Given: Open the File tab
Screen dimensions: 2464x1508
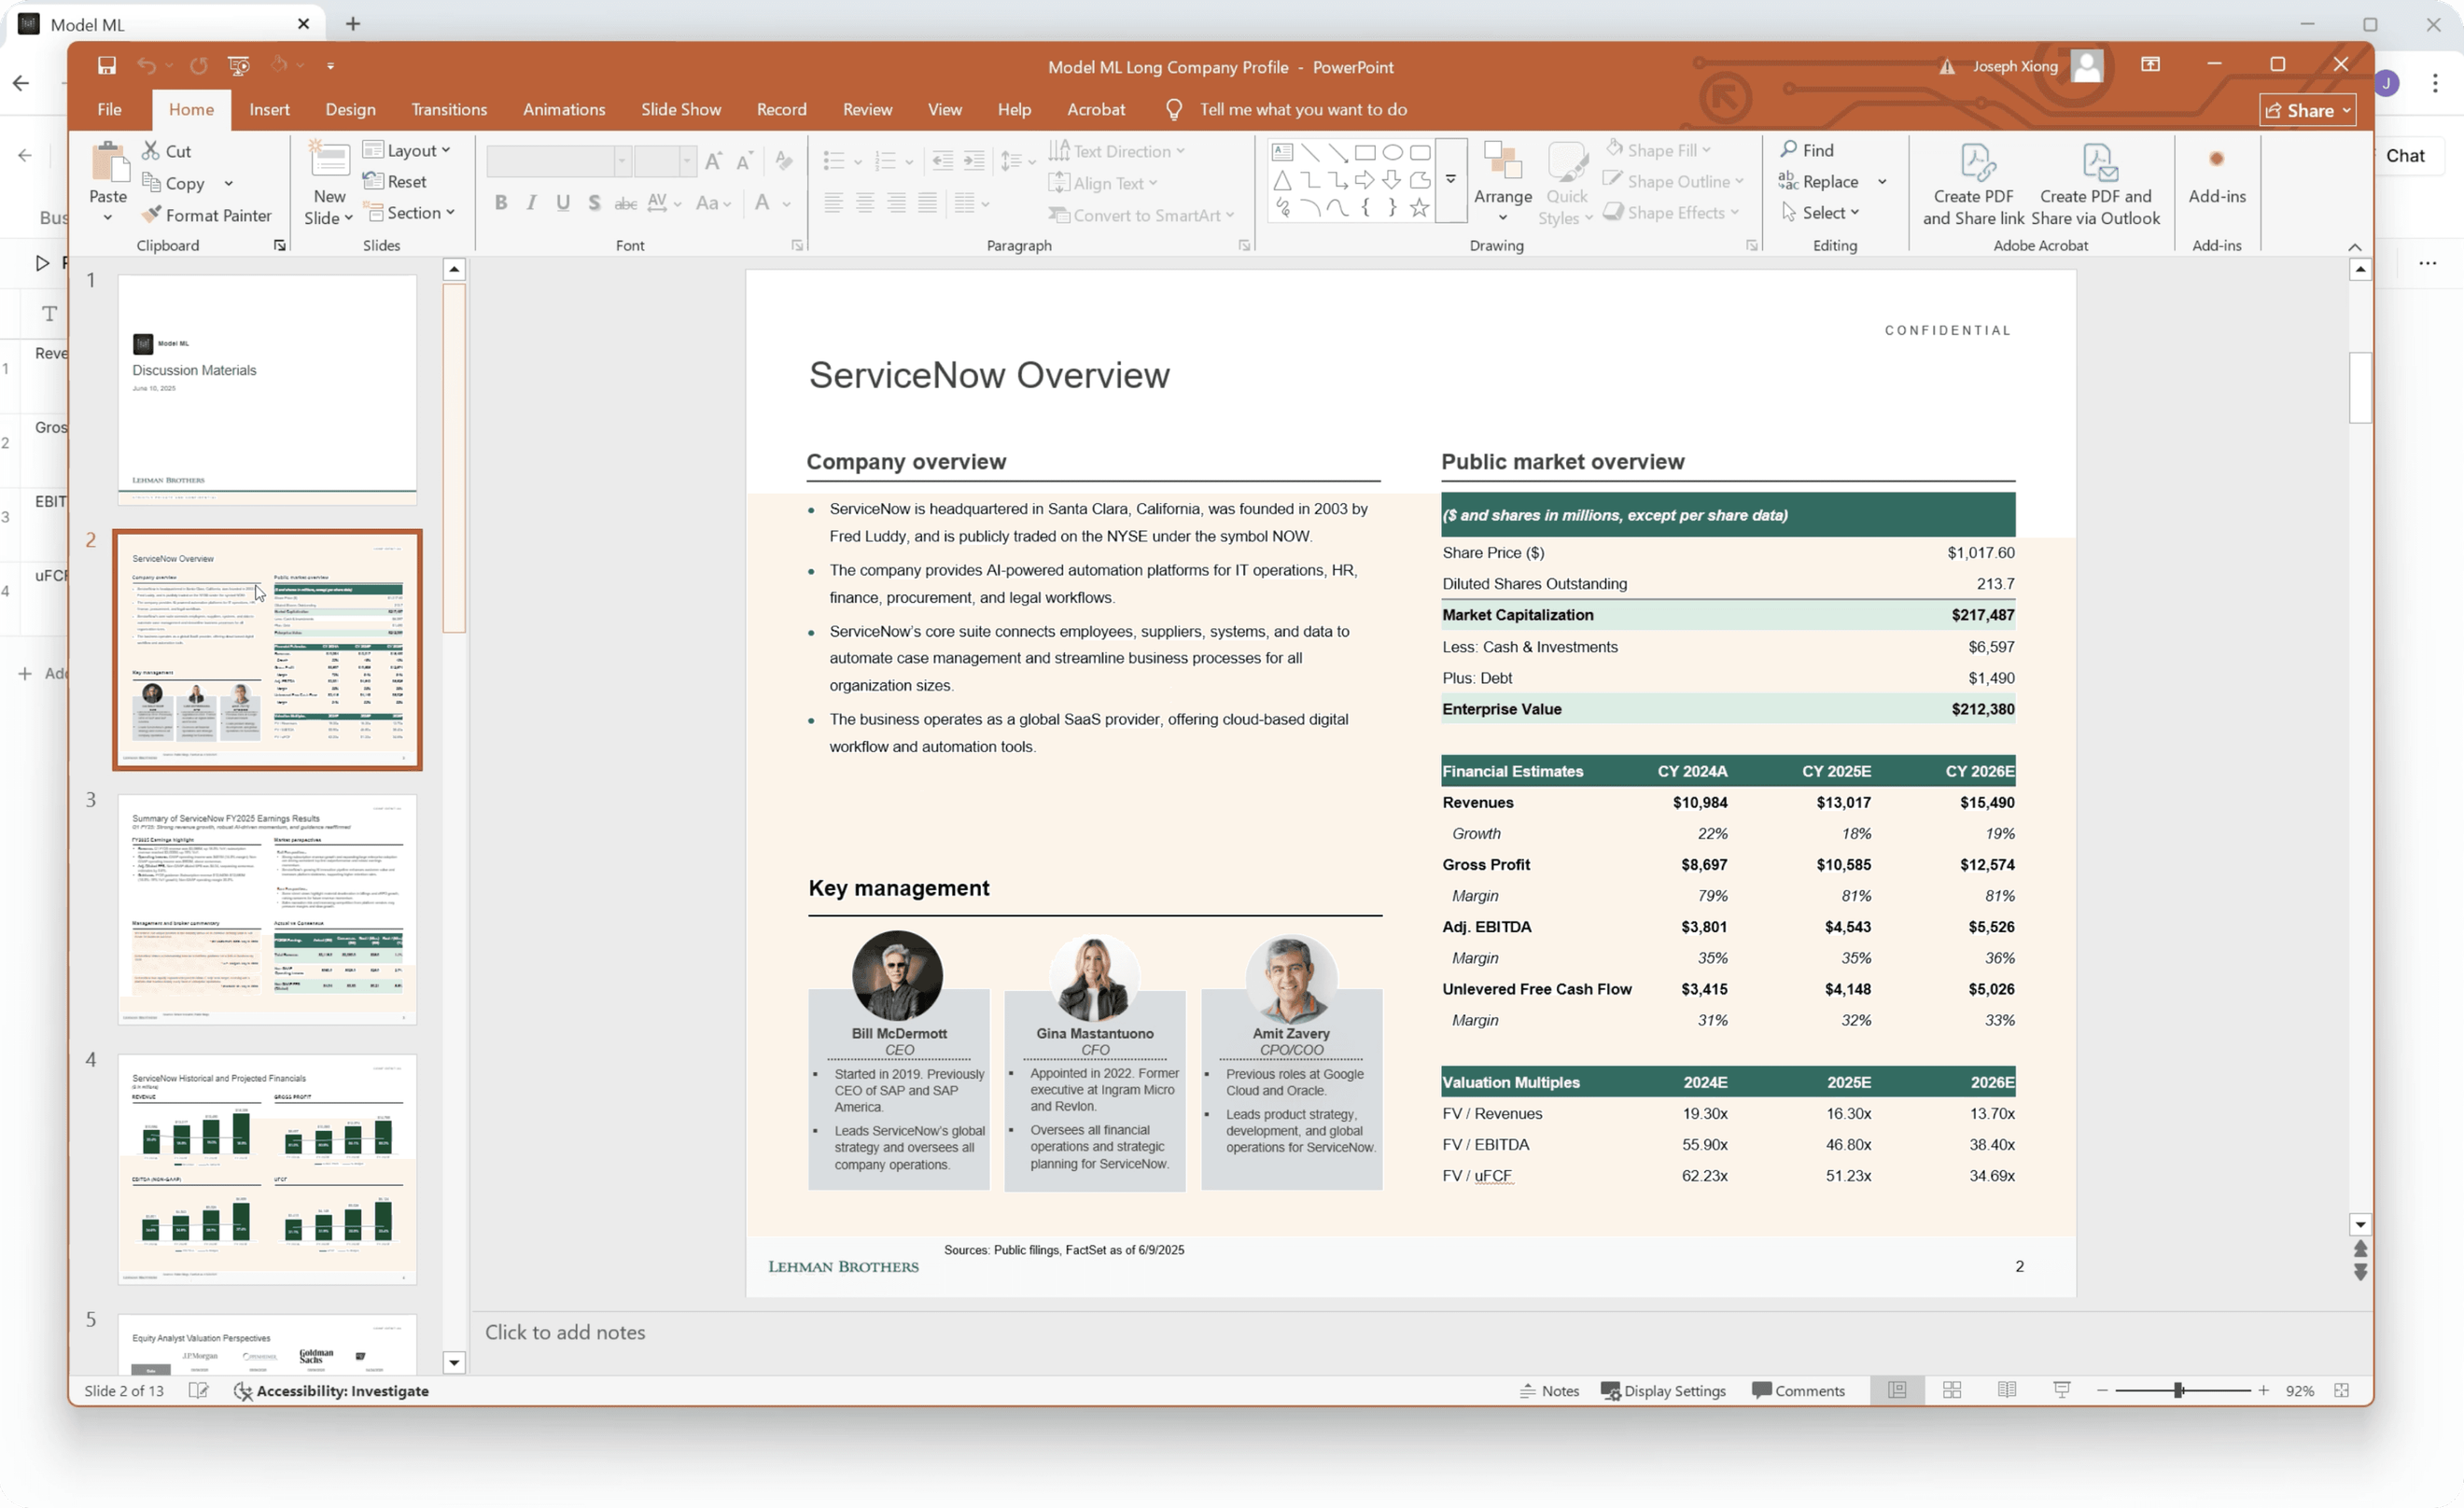Looking at the screenshot, I should click(x=109, y=109).
